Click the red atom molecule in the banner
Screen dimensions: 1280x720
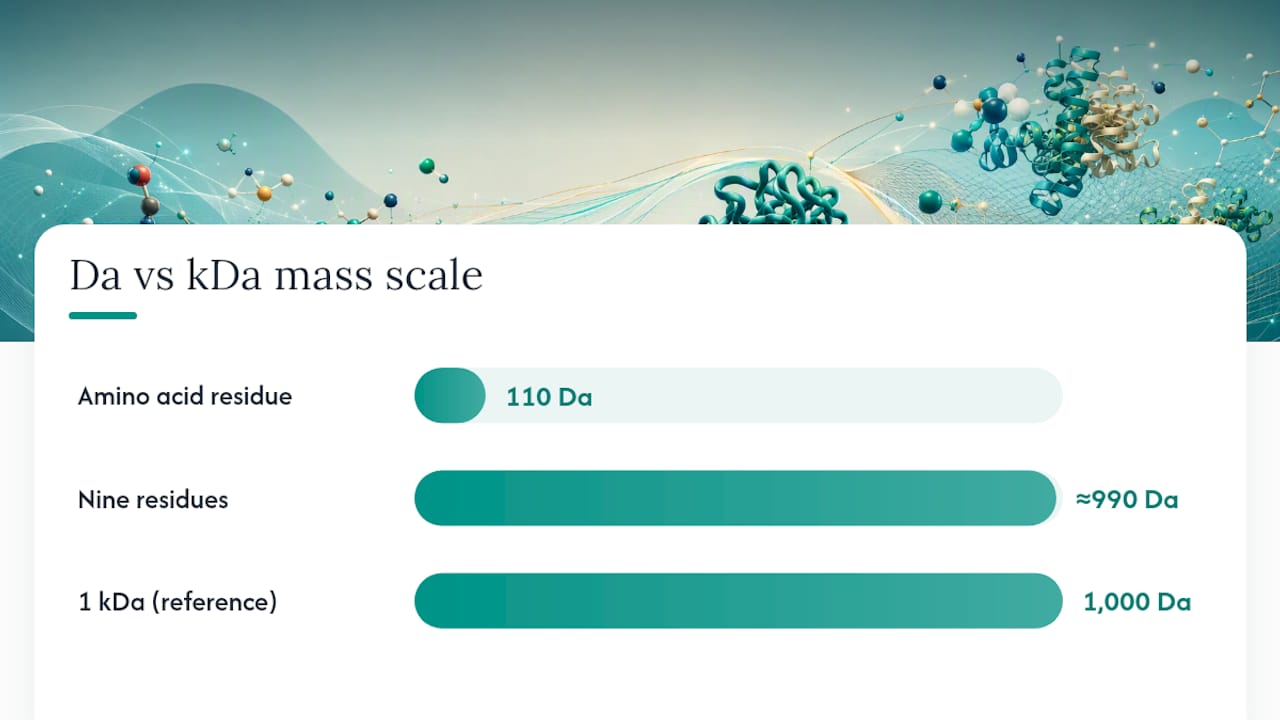[x=139, y=176]
